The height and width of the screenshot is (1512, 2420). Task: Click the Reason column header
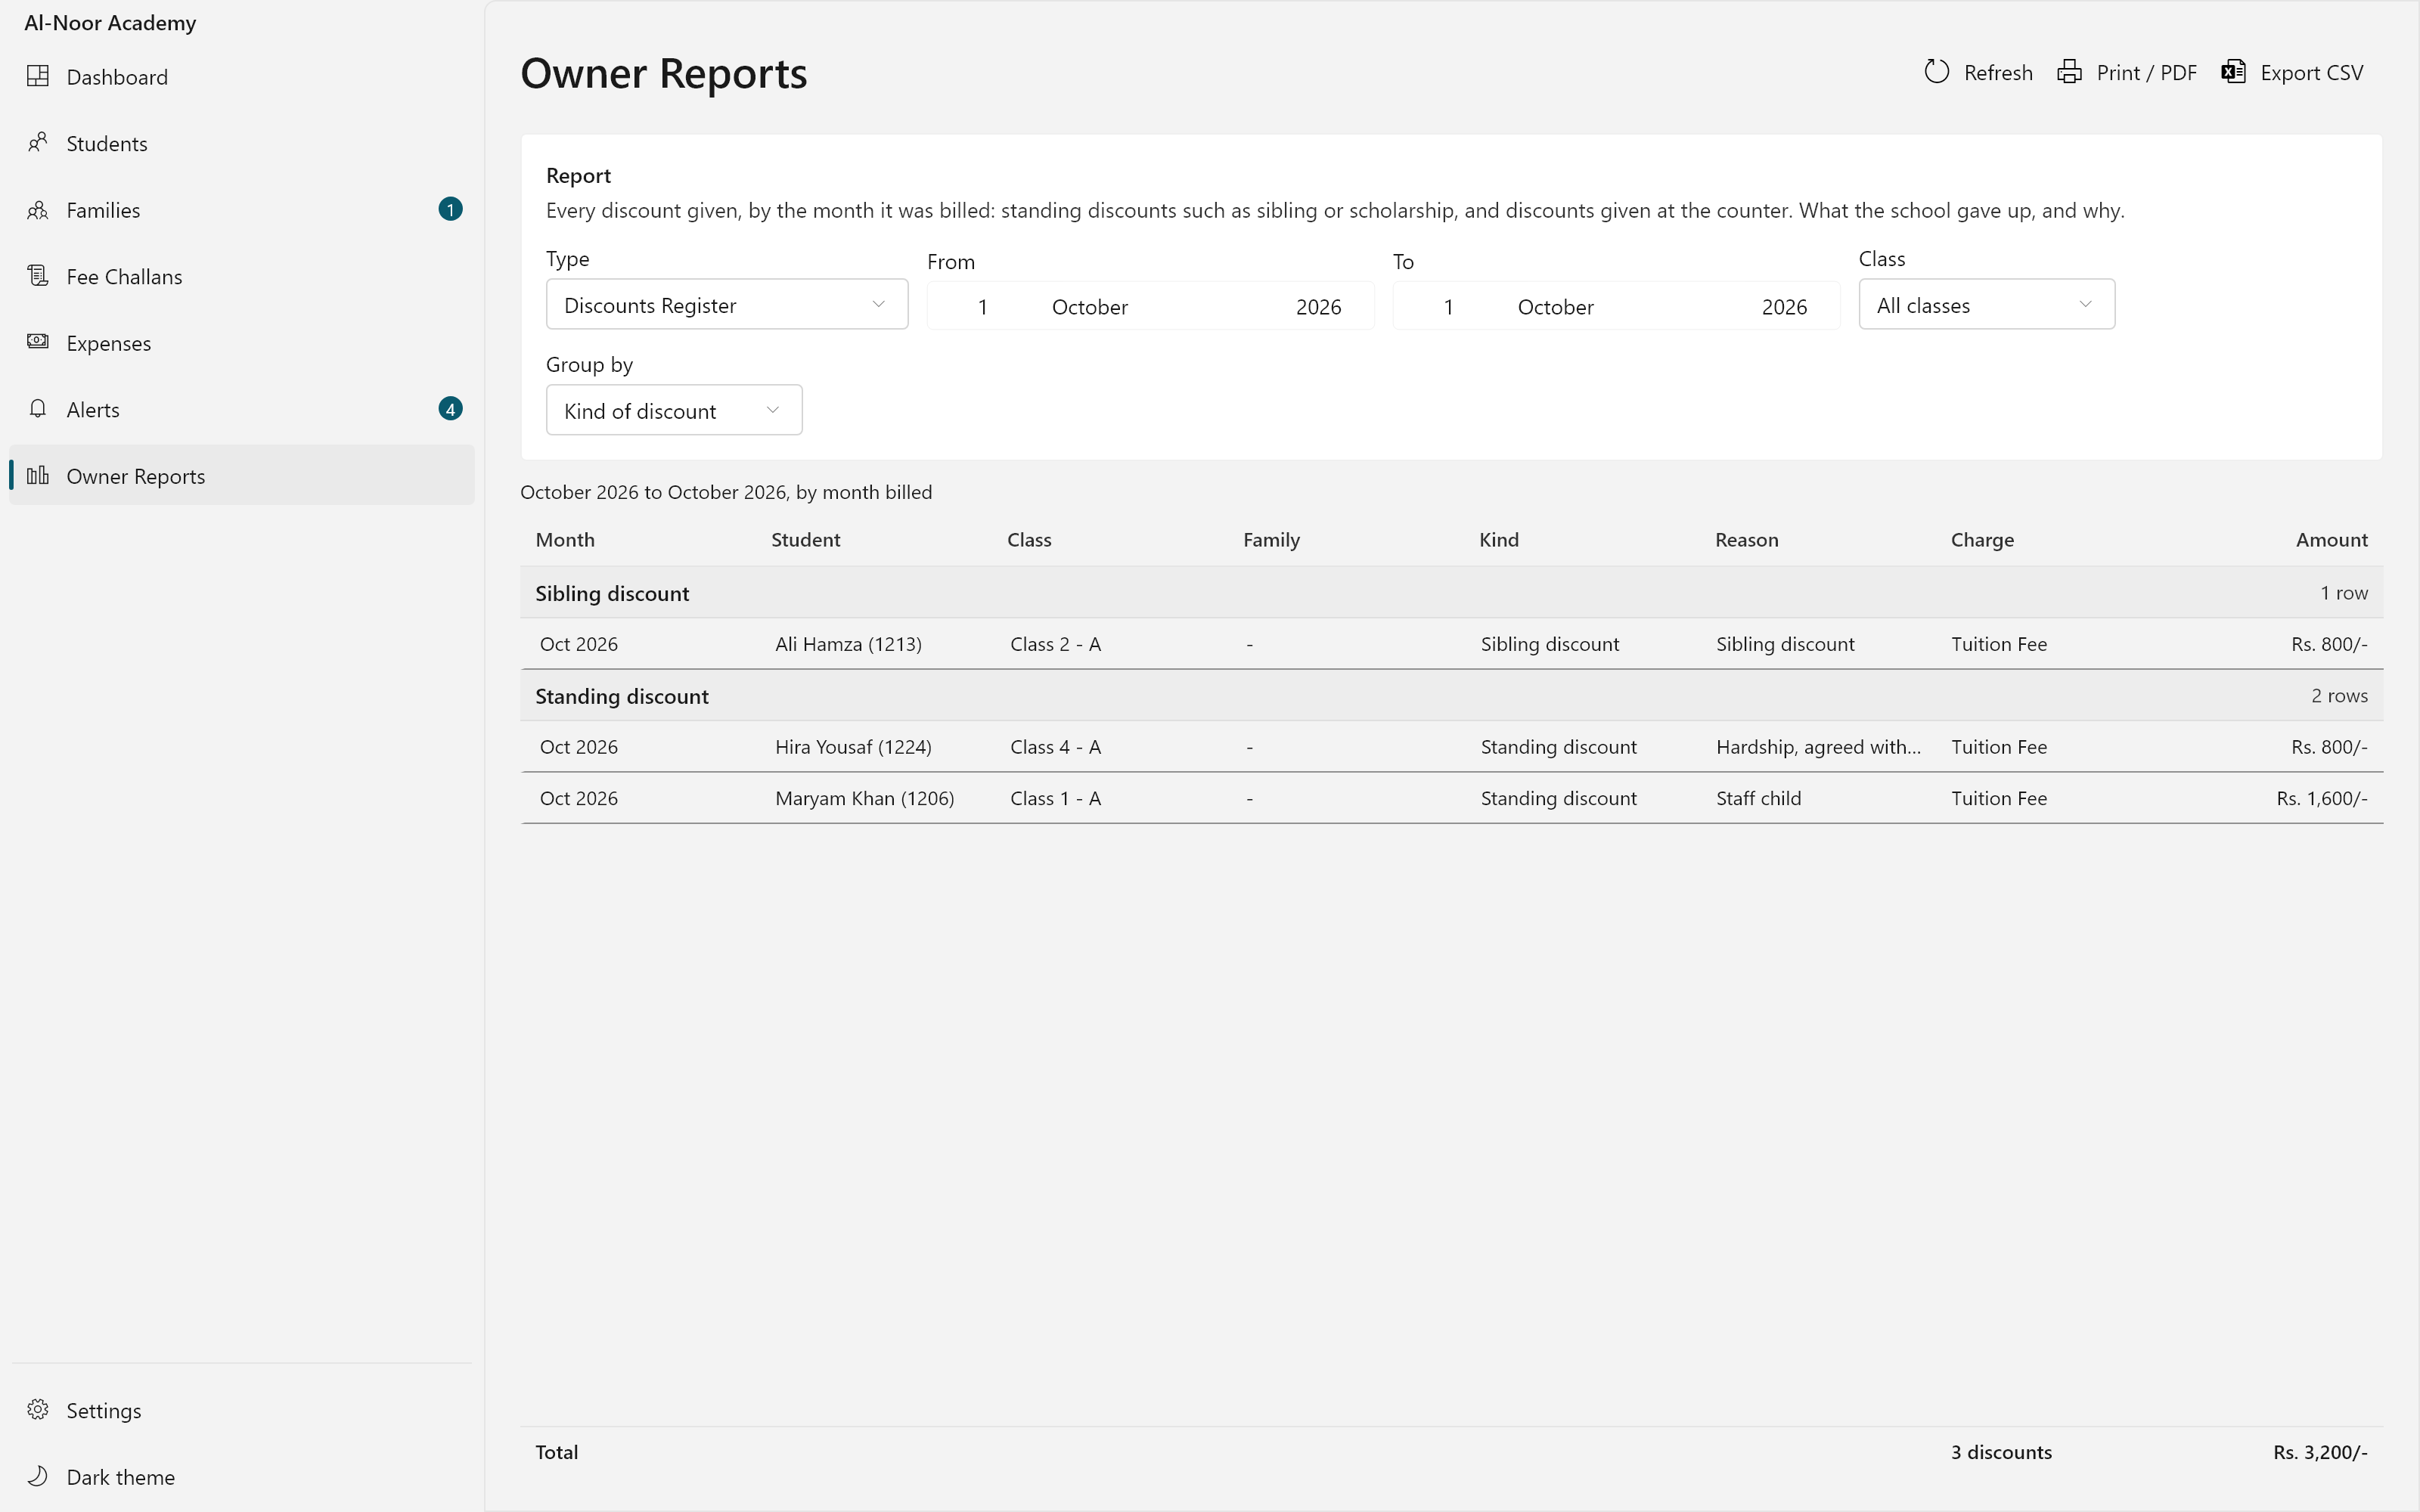tap(1746, 540)
